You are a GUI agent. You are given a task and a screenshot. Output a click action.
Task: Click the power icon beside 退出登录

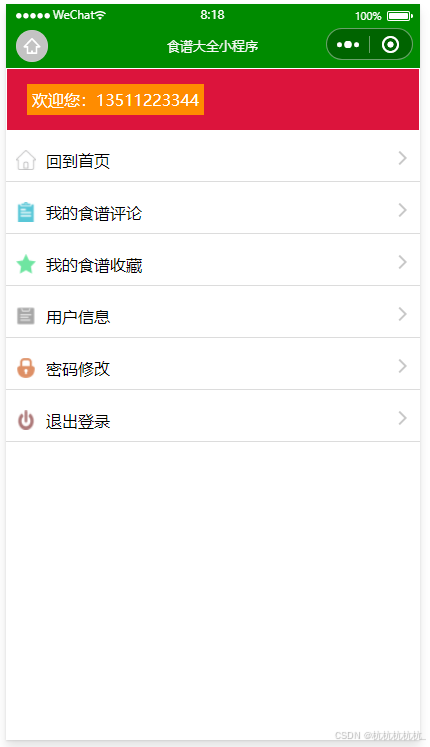click(x=26, y=420)
